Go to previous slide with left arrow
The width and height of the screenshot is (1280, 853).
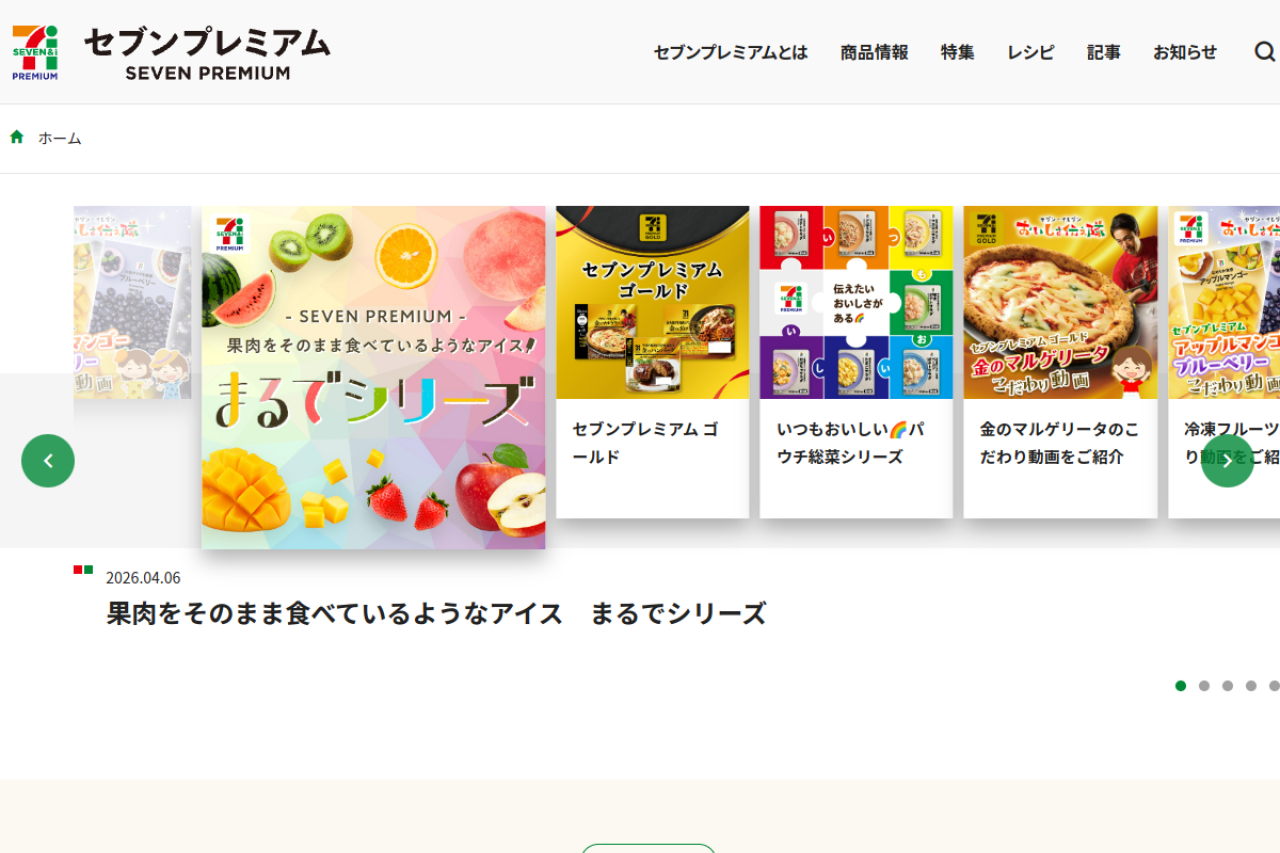(x=48, y=461)
